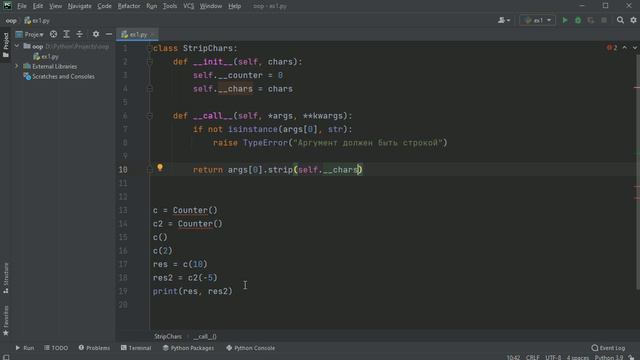Expand all in Project panel
The width and height of the screenshot is (640, 360).
[x=67, y=34]
